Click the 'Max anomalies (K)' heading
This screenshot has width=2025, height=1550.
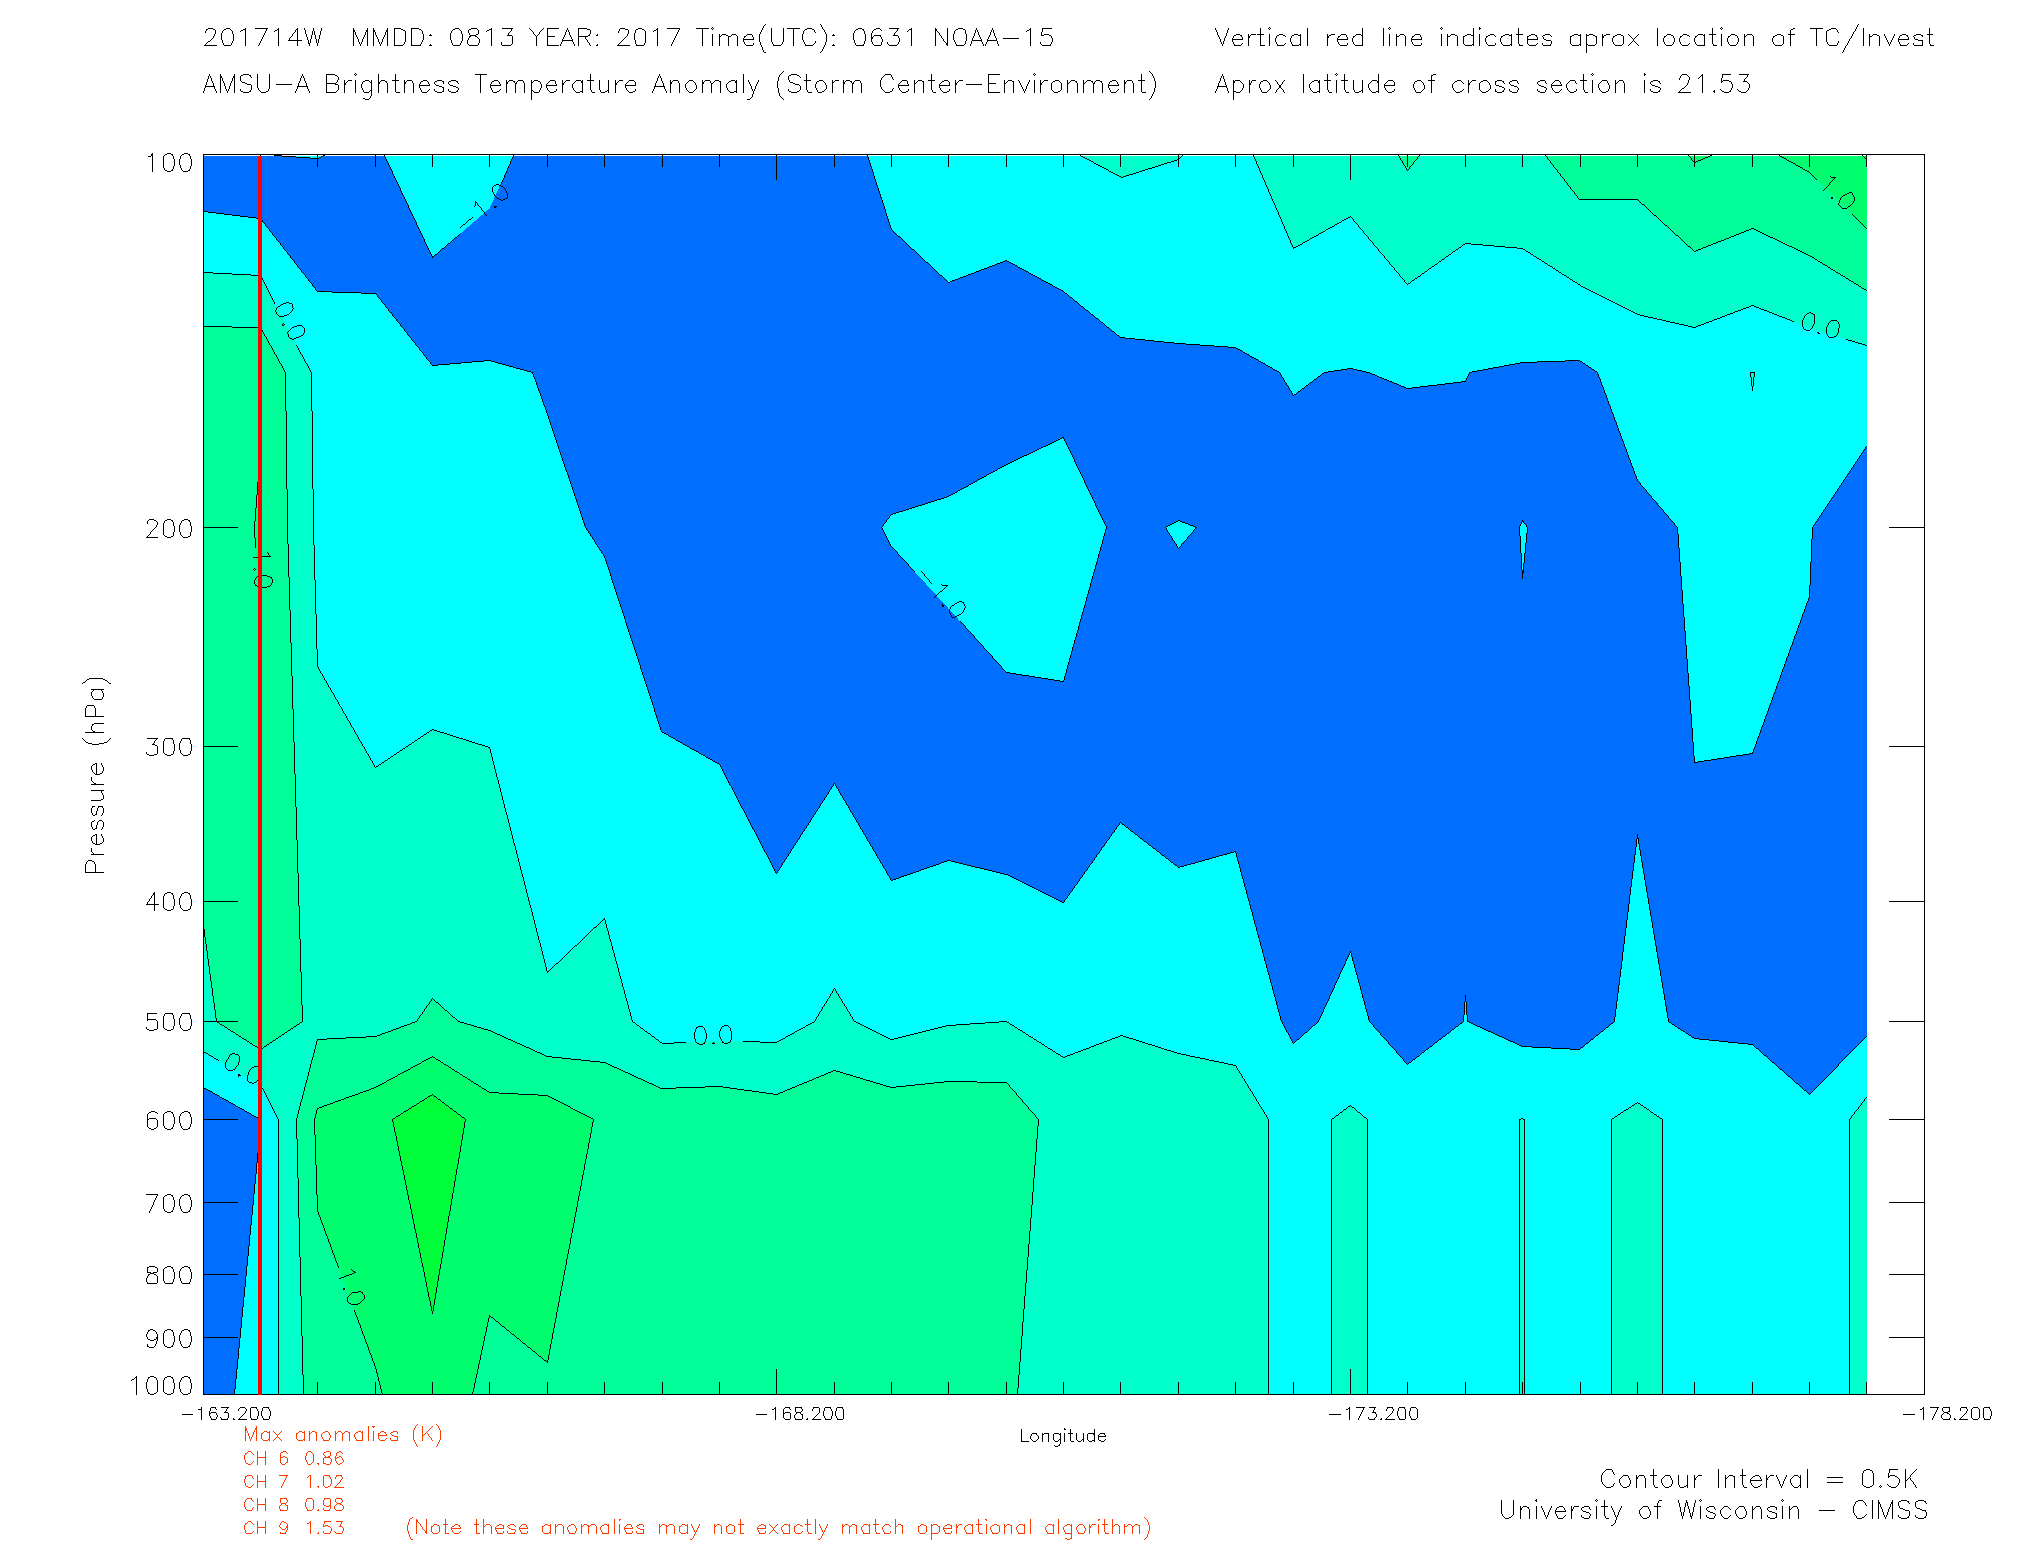click(x=342, y=1435)
